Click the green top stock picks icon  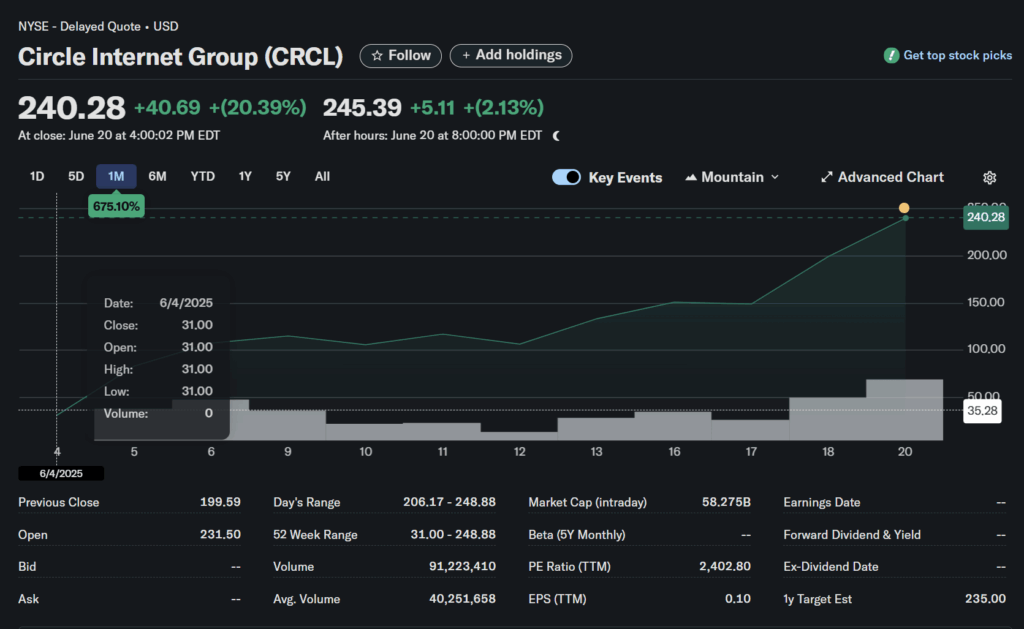(891, 56)
